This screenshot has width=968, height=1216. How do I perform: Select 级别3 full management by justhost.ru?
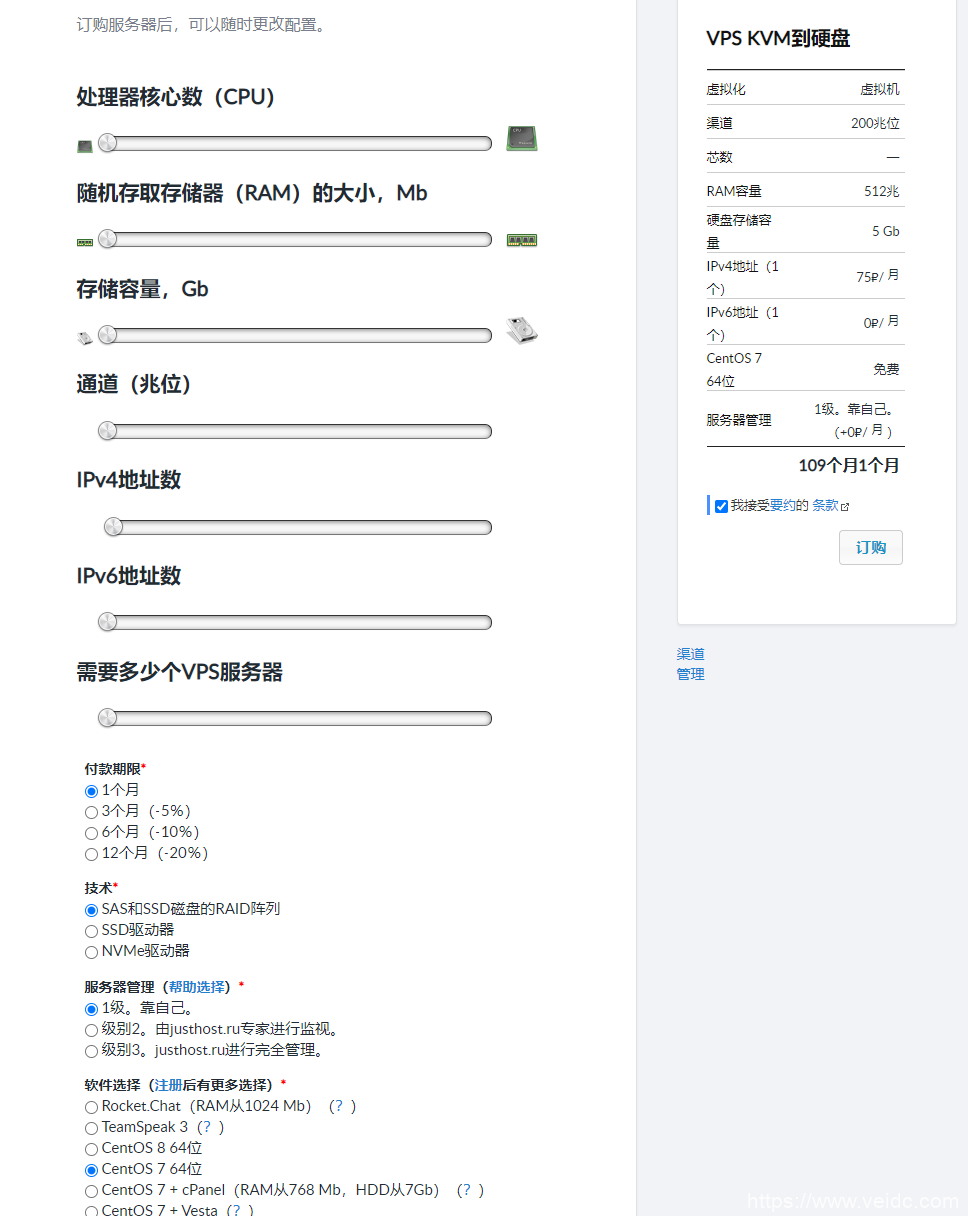pyautogui.click(x=92, y=1051)
